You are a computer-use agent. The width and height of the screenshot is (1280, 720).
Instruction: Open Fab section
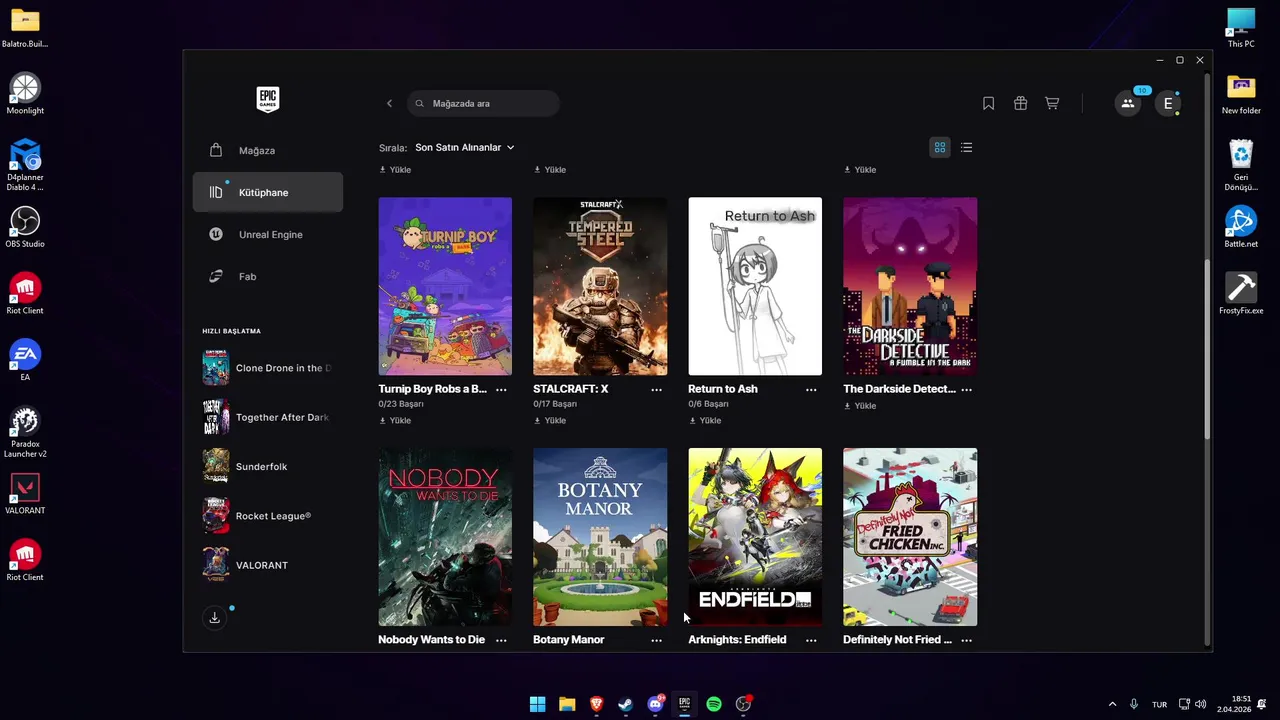tap(268, 276)
